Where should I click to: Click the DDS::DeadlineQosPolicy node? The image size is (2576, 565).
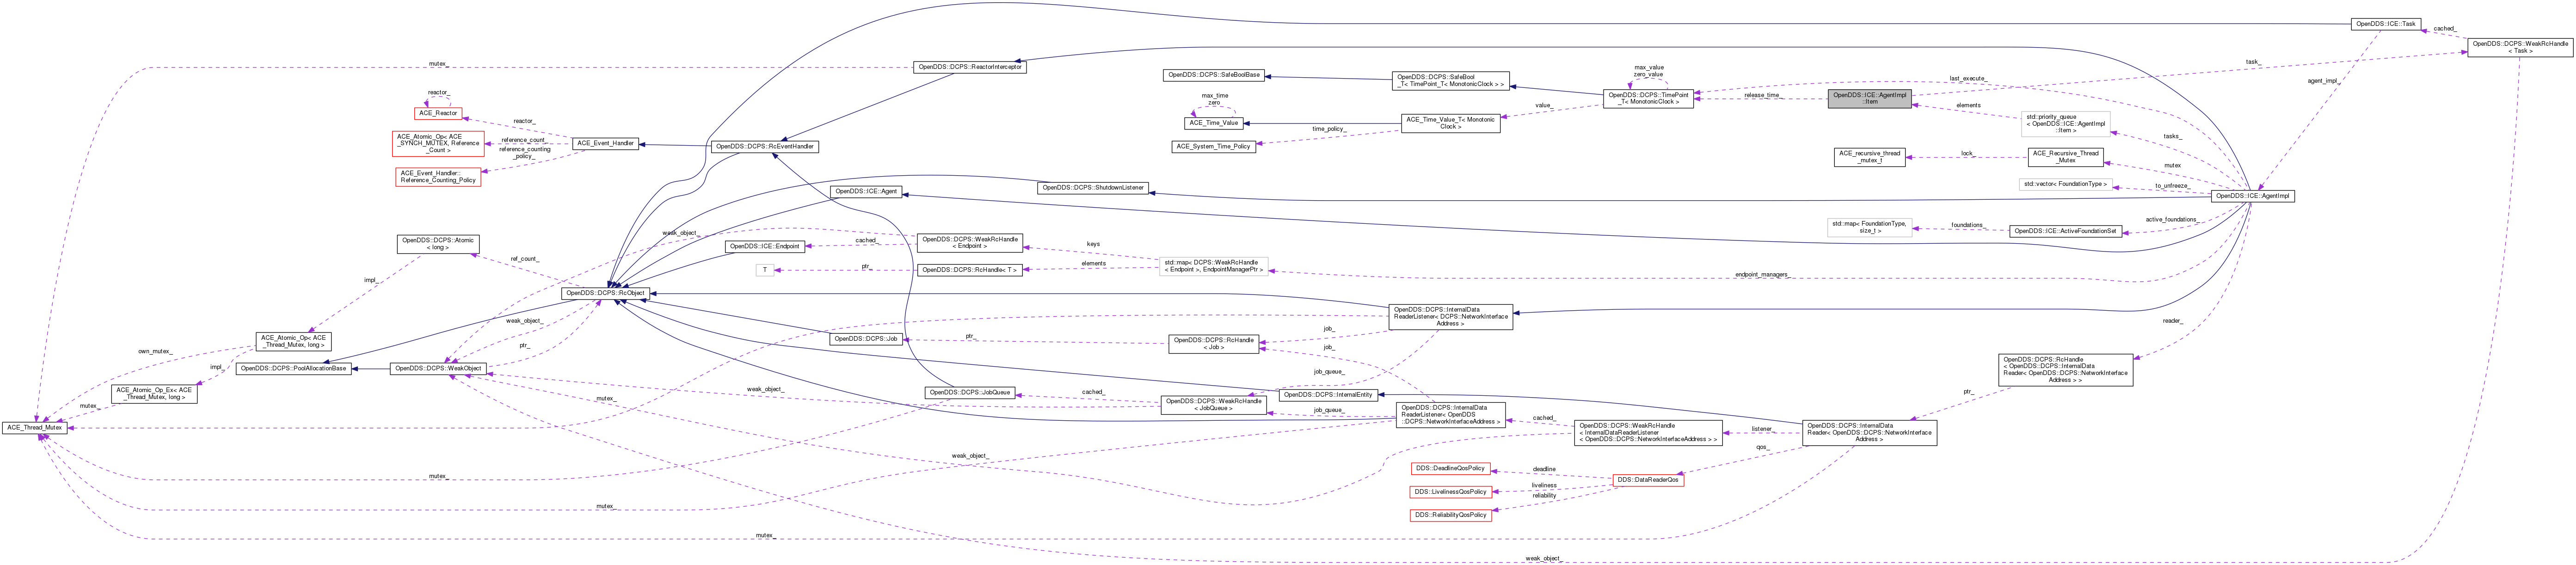(1450, 469)
